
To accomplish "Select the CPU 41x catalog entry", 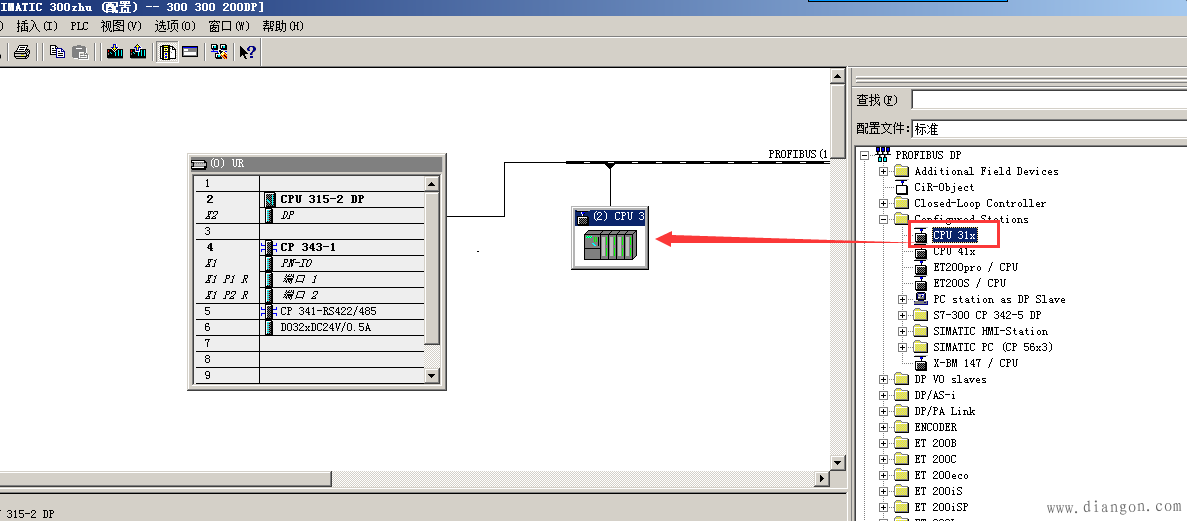I will (x=954, y=251).
